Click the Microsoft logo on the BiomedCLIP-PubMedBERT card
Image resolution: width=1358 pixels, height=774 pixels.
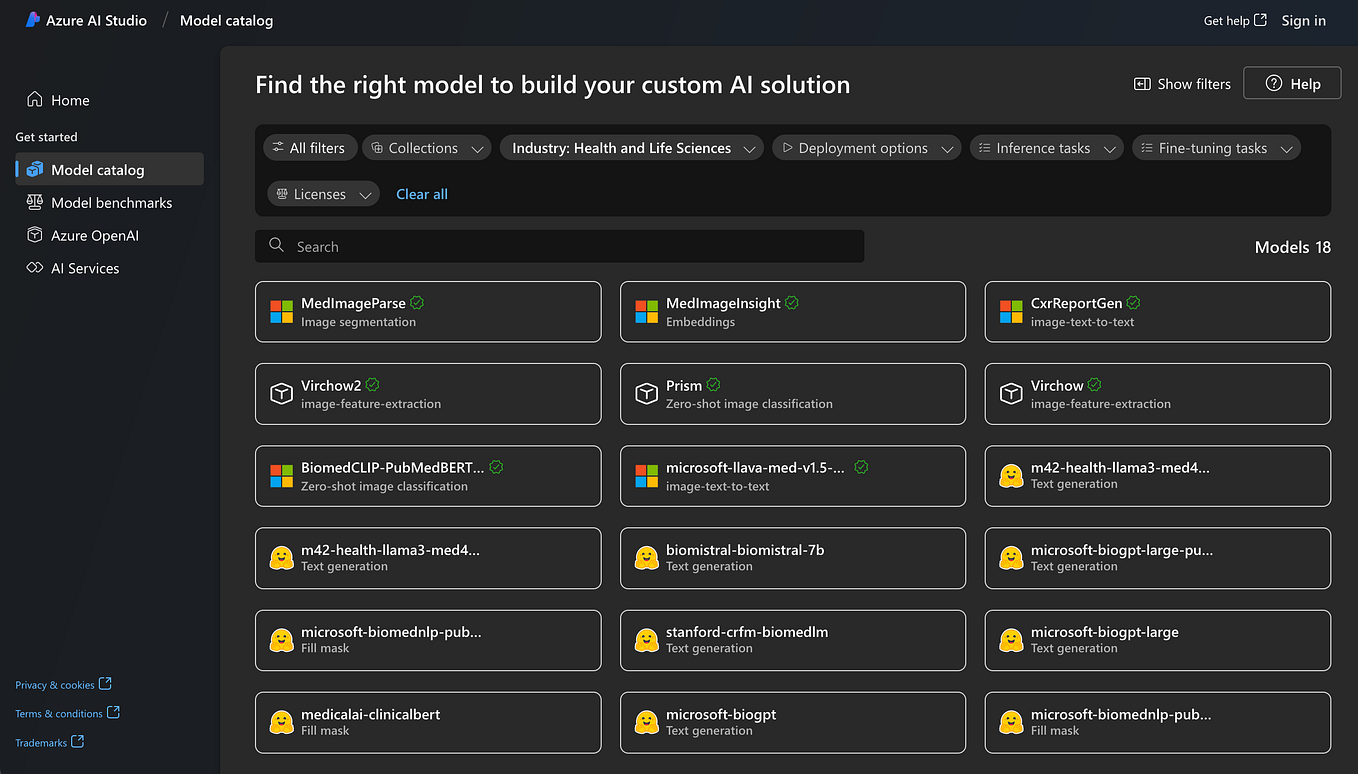[281, 476]
